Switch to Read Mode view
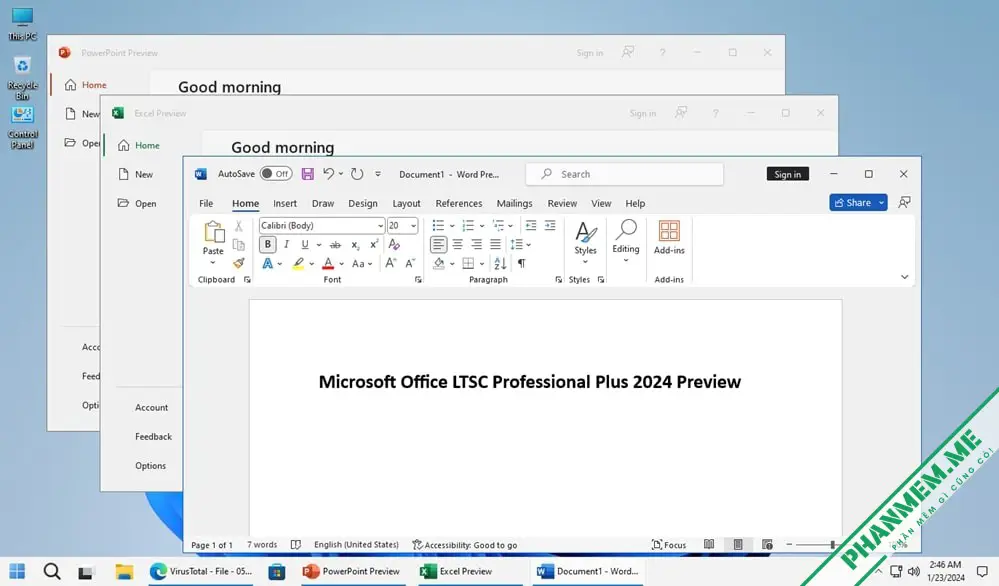Screen dimensions: 999x586 click(x=708, y=545)
